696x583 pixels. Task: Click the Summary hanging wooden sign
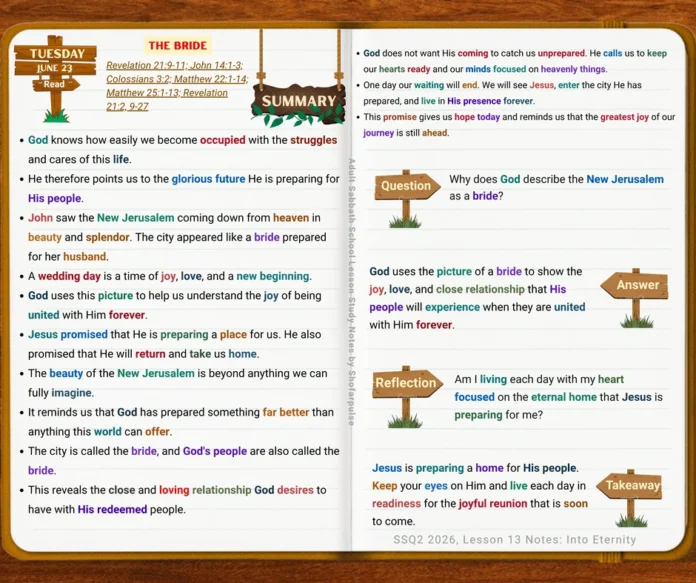(x=298, y=100)
